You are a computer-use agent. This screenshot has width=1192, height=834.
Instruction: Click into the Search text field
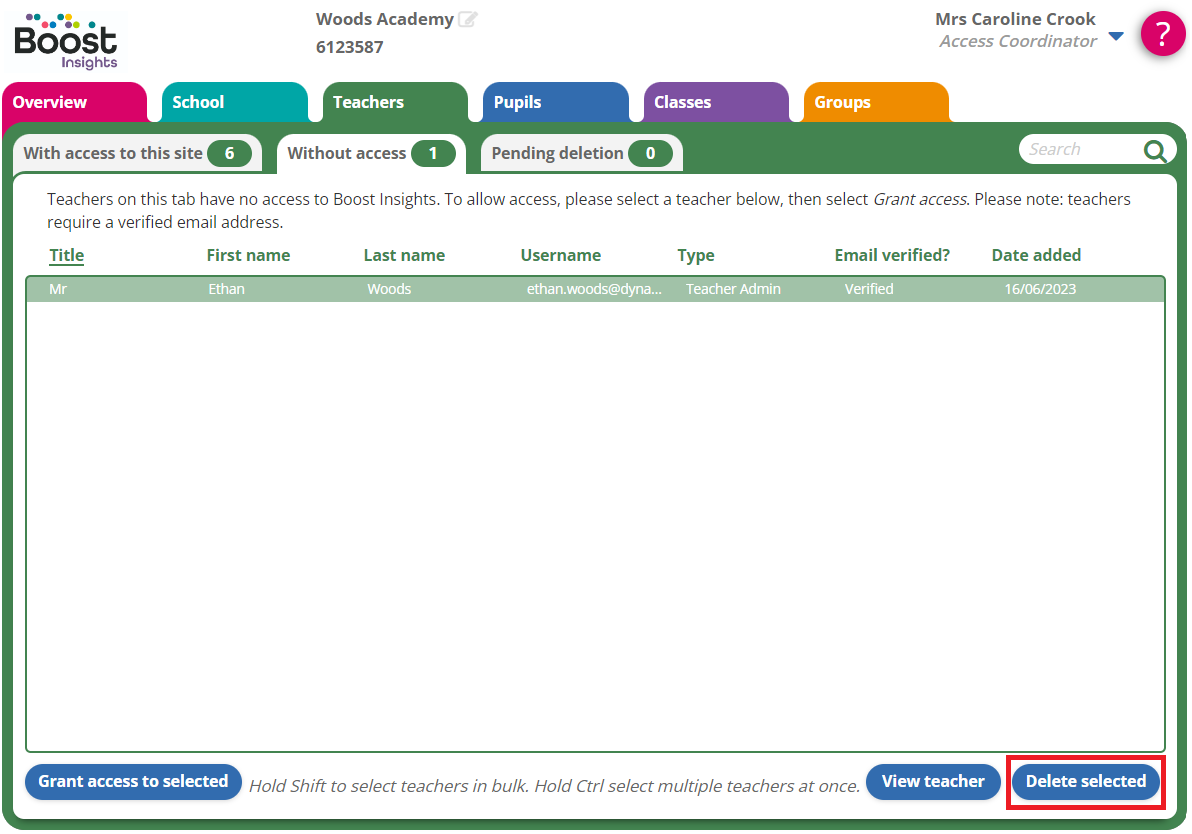[1078, 150]
